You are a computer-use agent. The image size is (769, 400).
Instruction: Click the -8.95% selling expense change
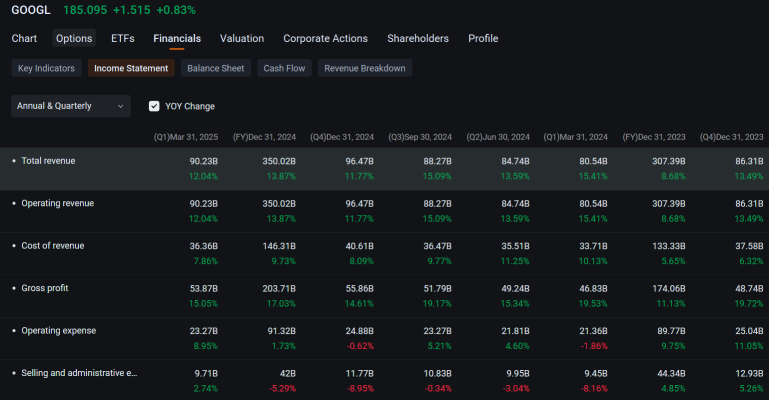pos(360,389)
